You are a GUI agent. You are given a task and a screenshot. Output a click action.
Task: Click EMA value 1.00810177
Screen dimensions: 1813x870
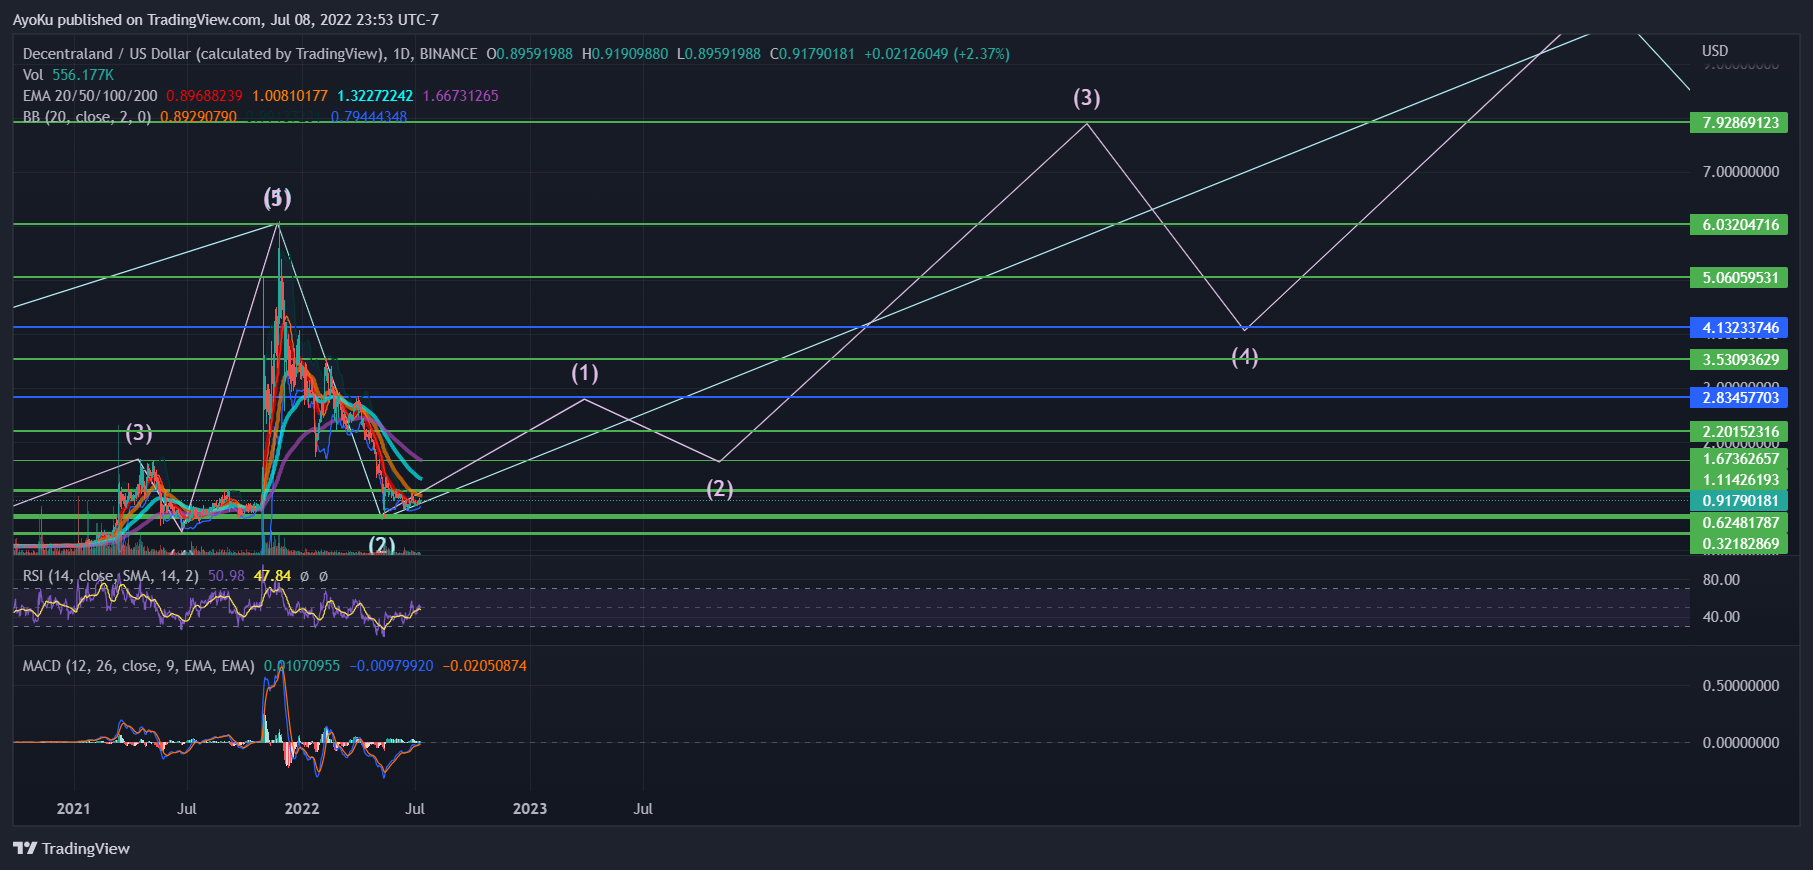(x=290, y=96)
